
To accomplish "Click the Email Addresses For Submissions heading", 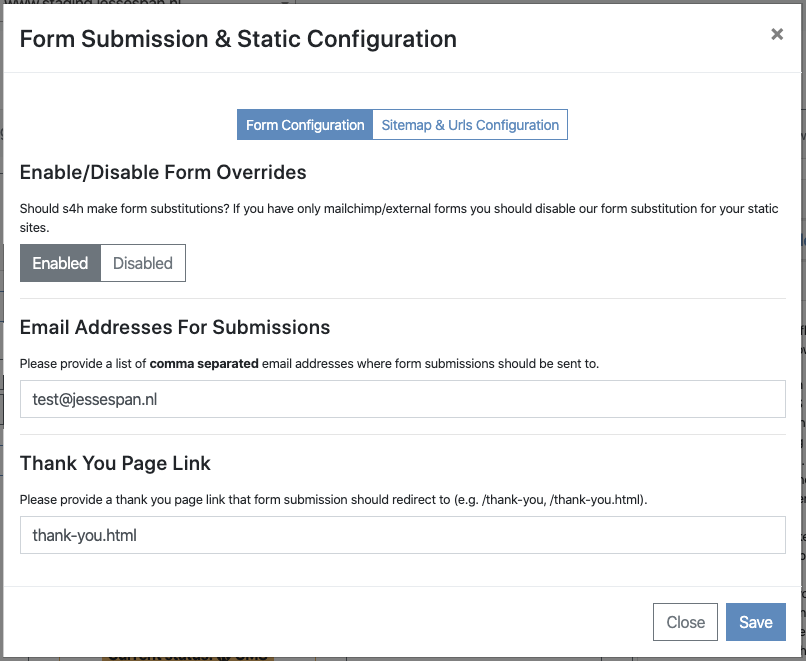I will (175, 327).
